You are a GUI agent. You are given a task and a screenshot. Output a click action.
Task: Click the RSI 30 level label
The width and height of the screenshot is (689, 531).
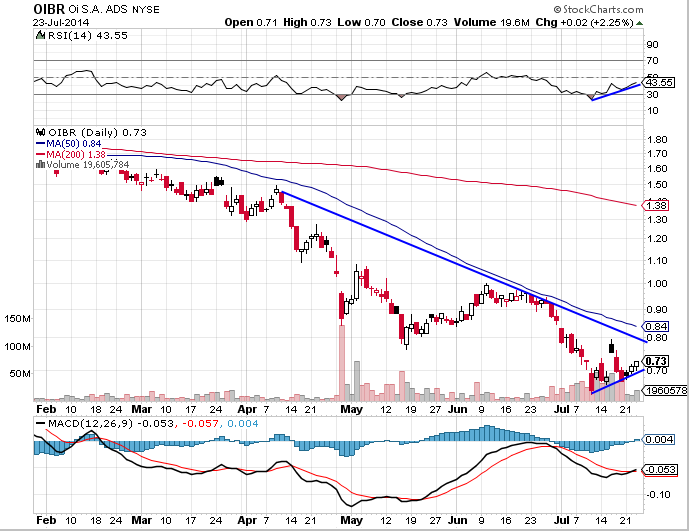coord(652,95)
